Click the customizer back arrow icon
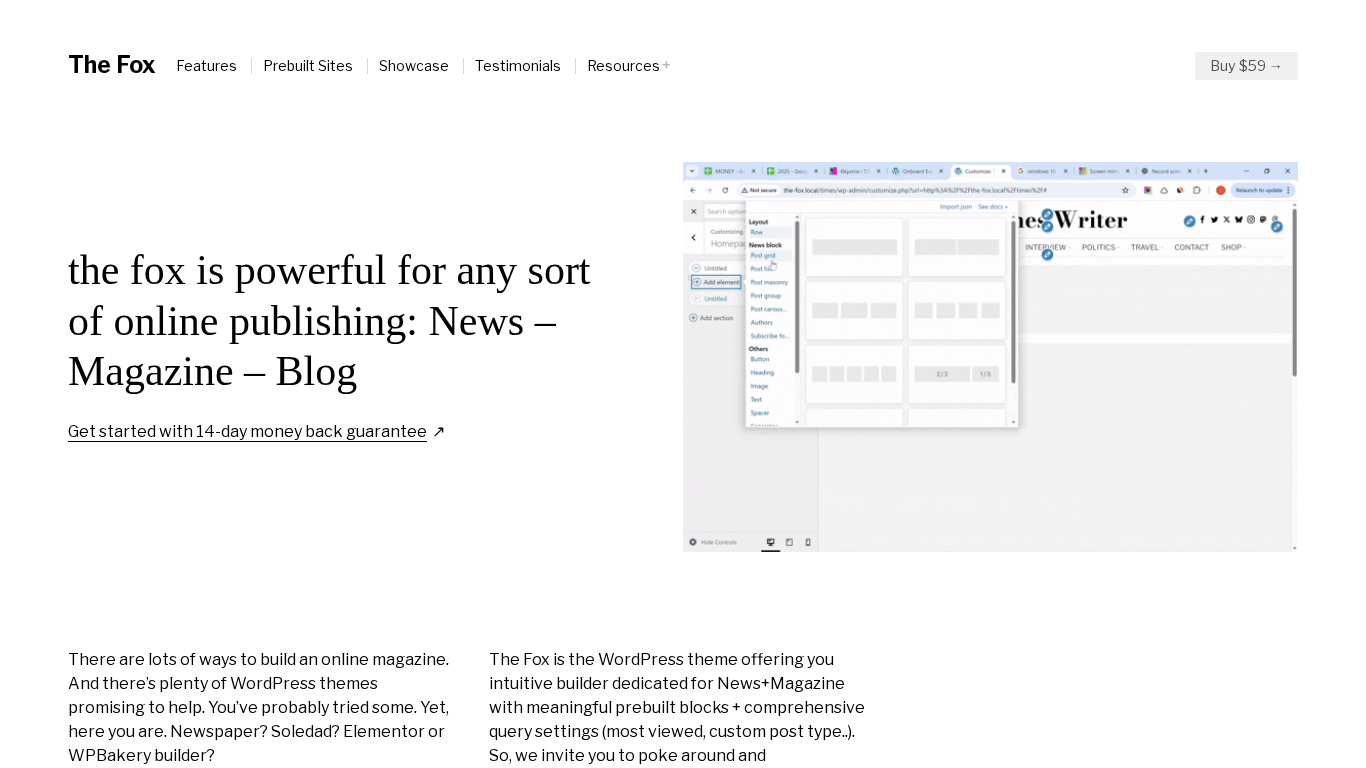 click(x=694, y=238)
